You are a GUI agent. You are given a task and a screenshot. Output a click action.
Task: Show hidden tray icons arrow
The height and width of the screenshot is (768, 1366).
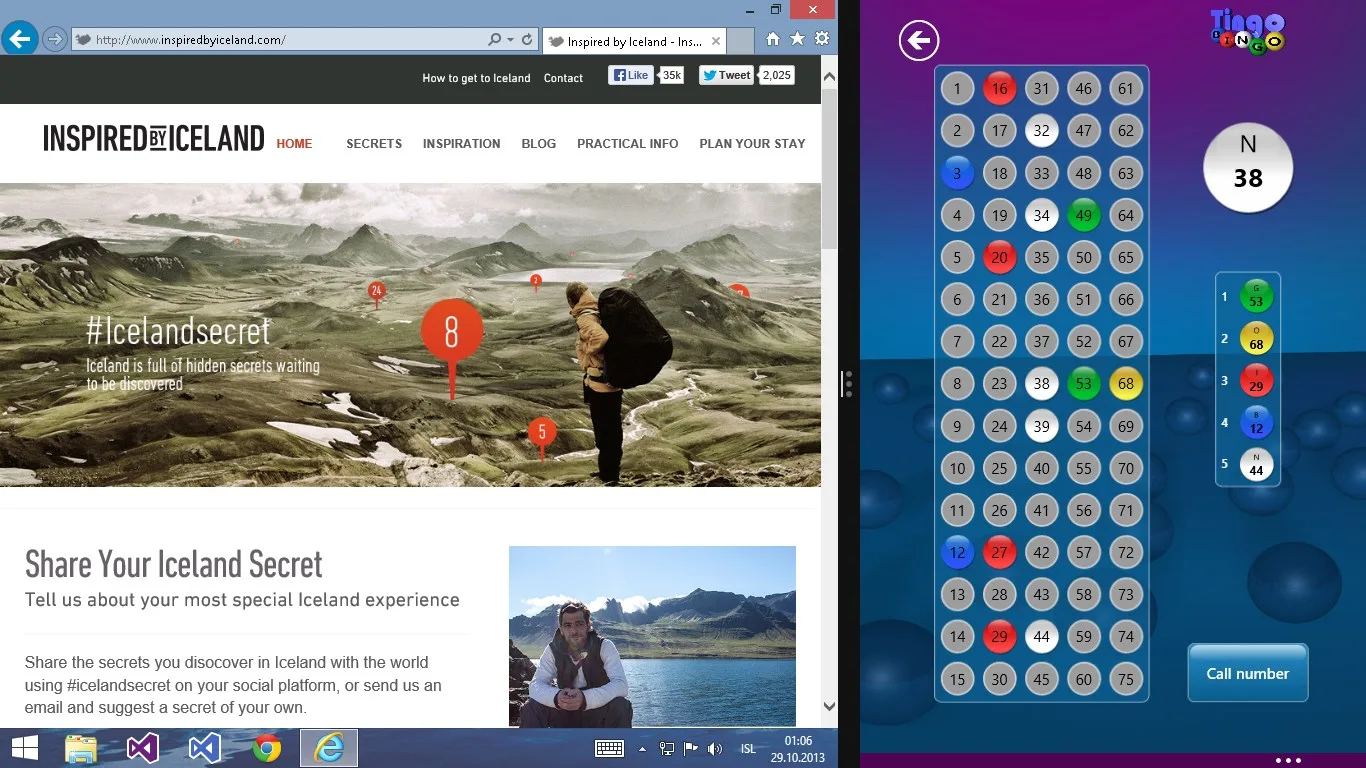coord(642,748)
